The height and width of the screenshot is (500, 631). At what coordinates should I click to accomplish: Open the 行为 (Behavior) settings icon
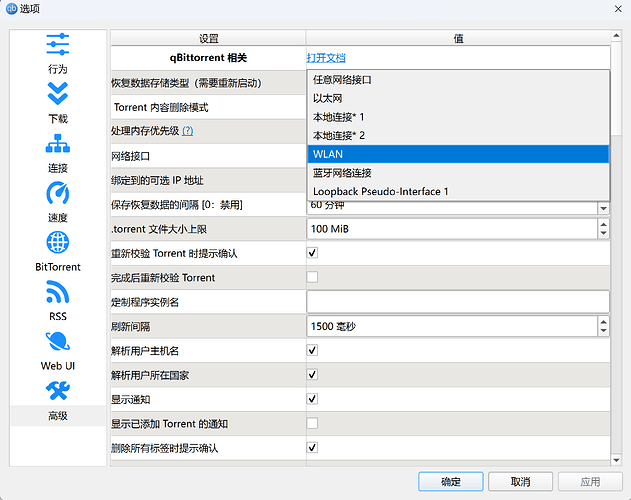[58, 44]
